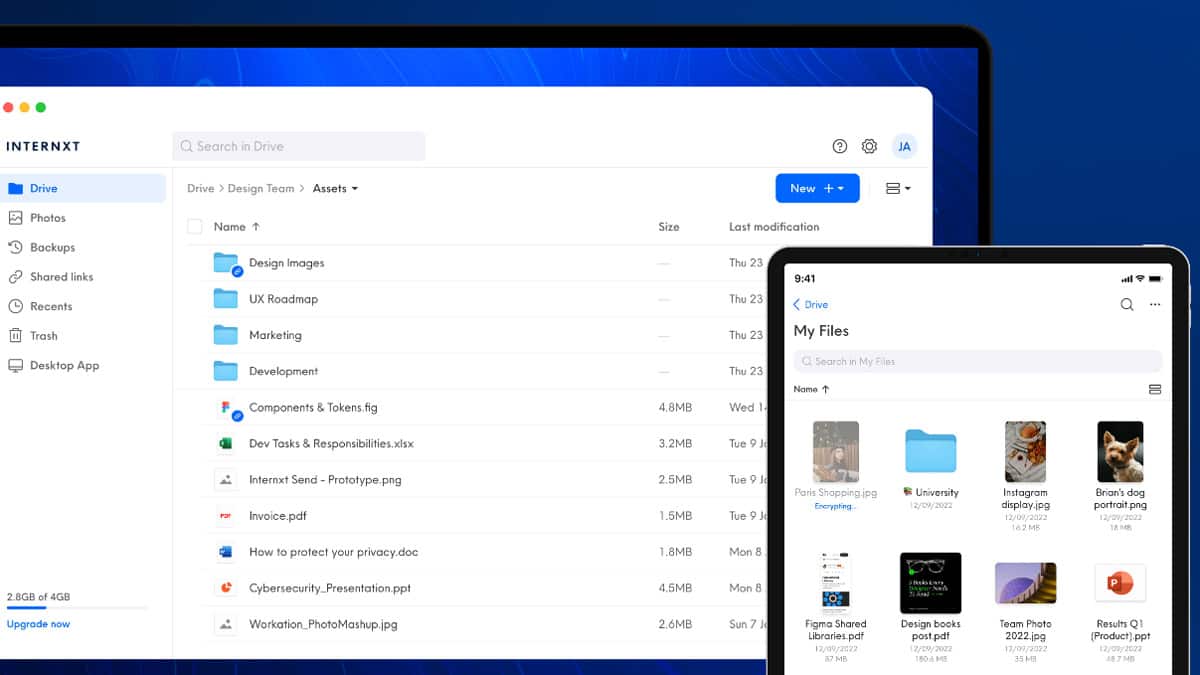
Task: Open the three-dot menu on the mobile app
Action: point(1155,304)
